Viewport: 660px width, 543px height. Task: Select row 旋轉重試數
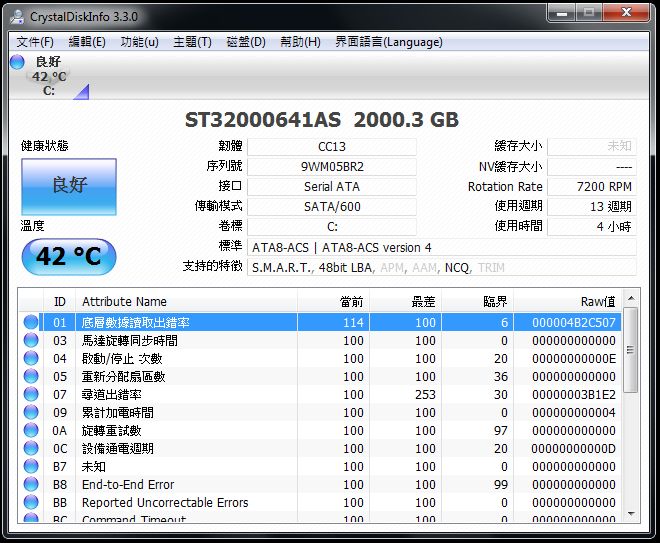pyautogui.click(x=320, y=430)
